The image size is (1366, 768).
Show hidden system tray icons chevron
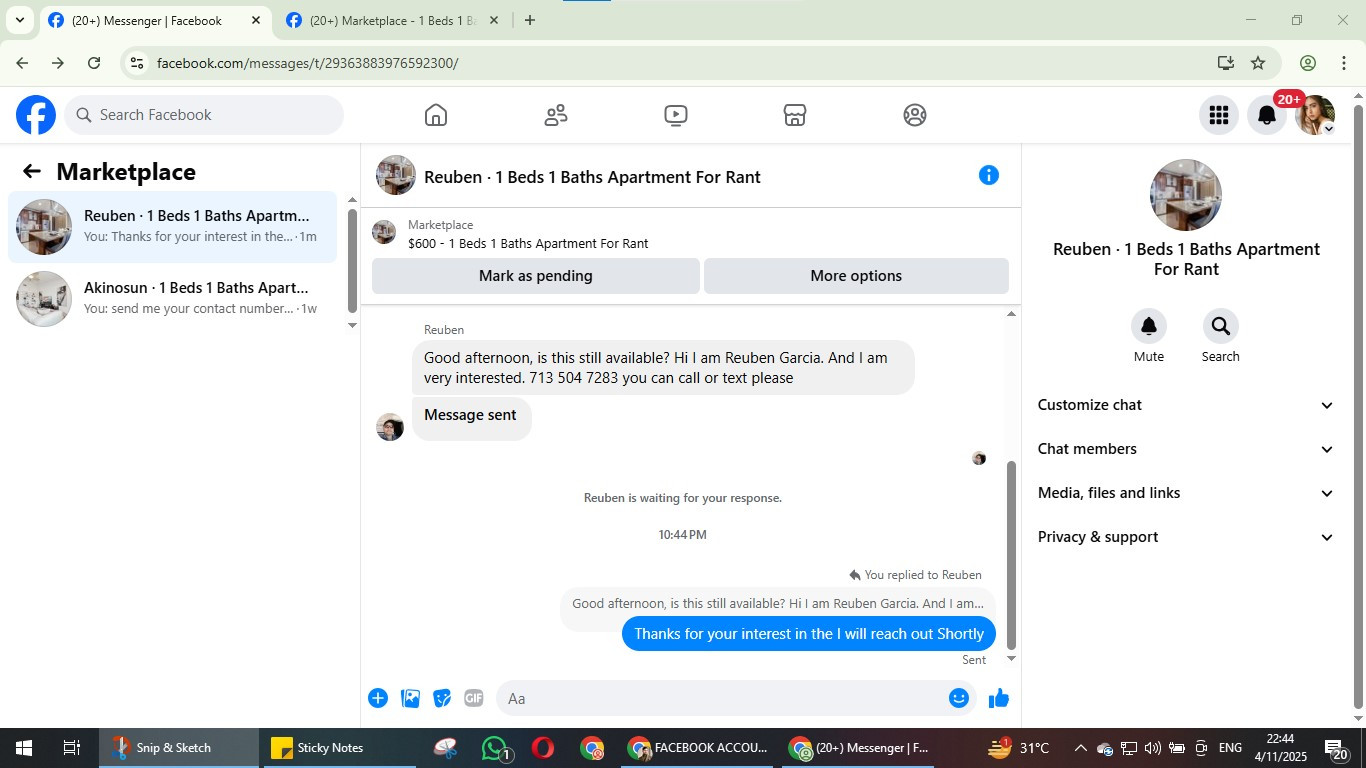pos(1080,748)
